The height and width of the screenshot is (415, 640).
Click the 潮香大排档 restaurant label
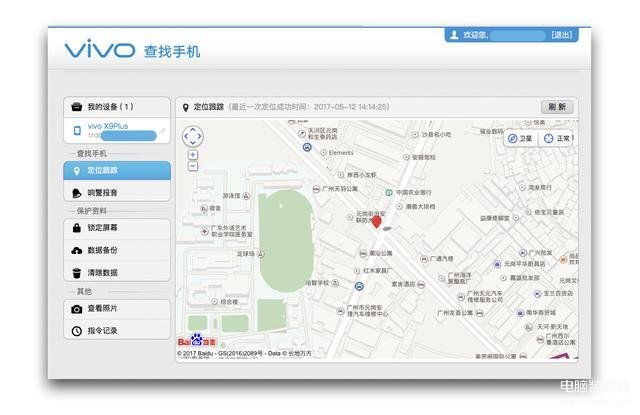(420, 207)
